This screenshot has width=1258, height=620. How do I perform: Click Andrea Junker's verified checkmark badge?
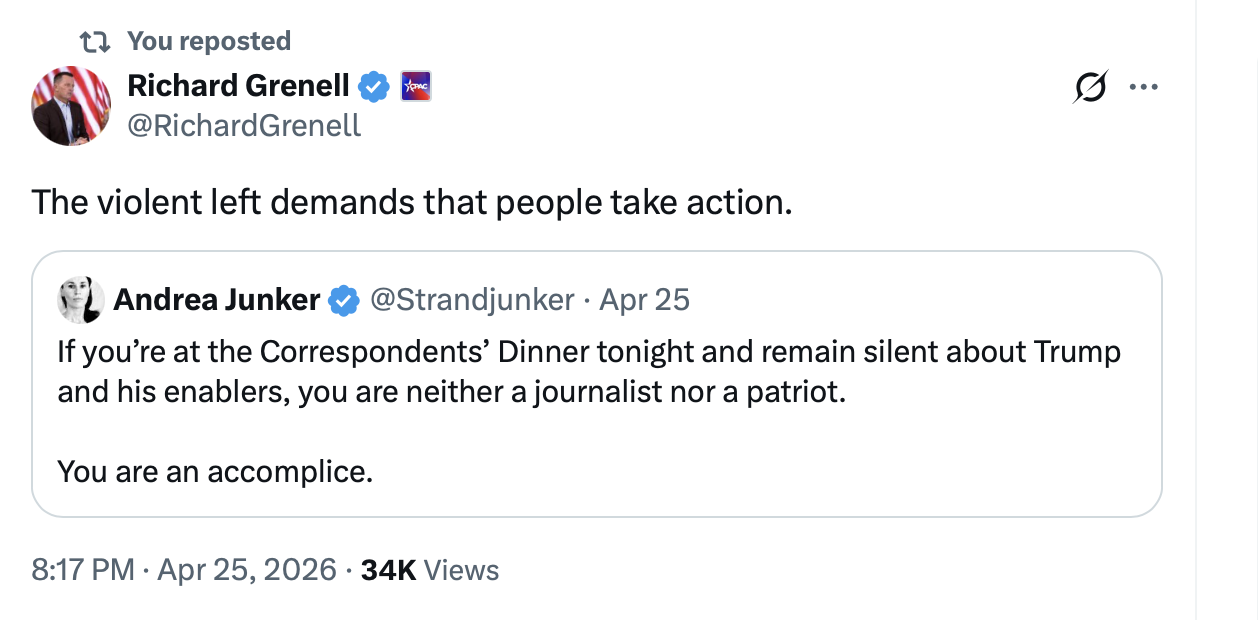coord(345,299)
